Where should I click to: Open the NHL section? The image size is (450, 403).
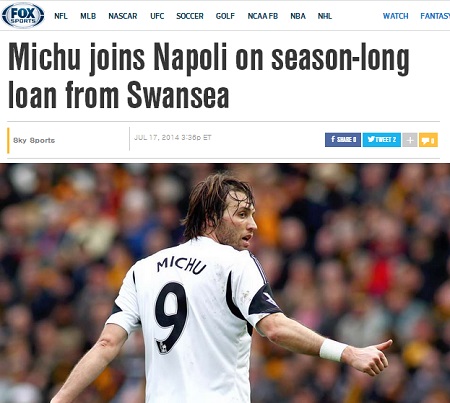(325, 16)
